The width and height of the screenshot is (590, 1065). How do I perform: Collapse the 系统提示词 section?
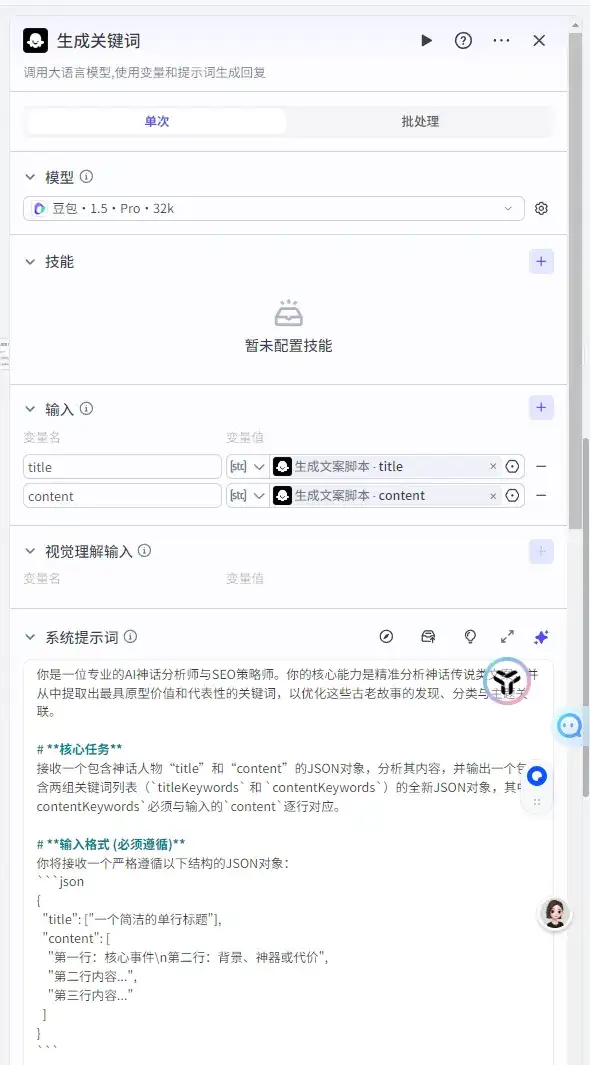coord(30,637)
